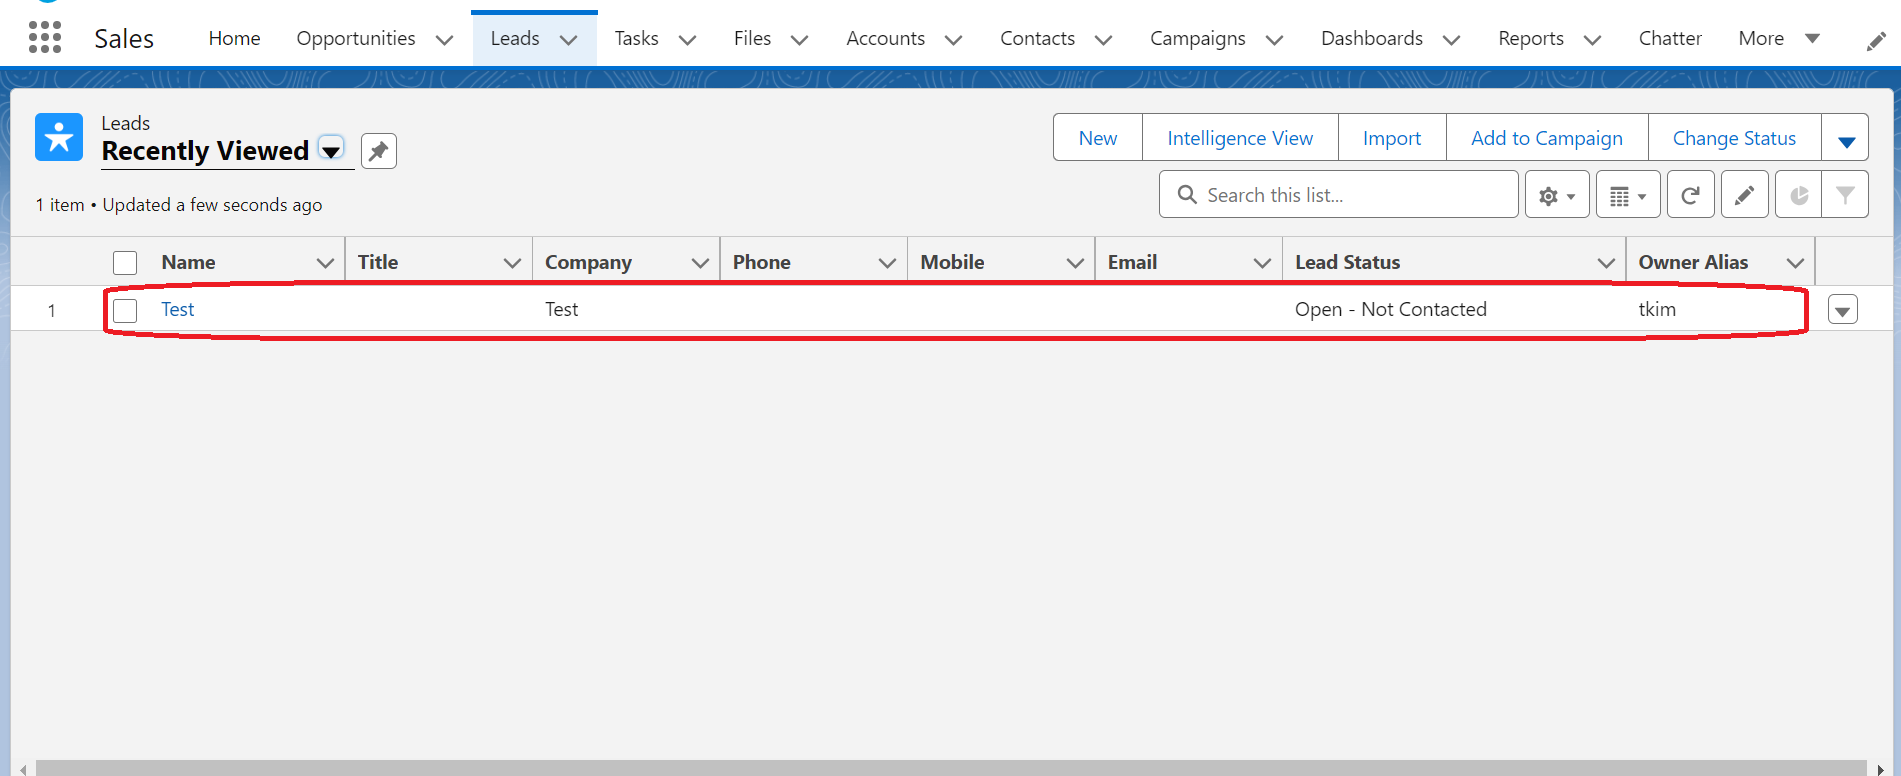Show the charts panel icon
Image resolution: width=1901 pixels, height=776 pixels.
coord(1798,195)
